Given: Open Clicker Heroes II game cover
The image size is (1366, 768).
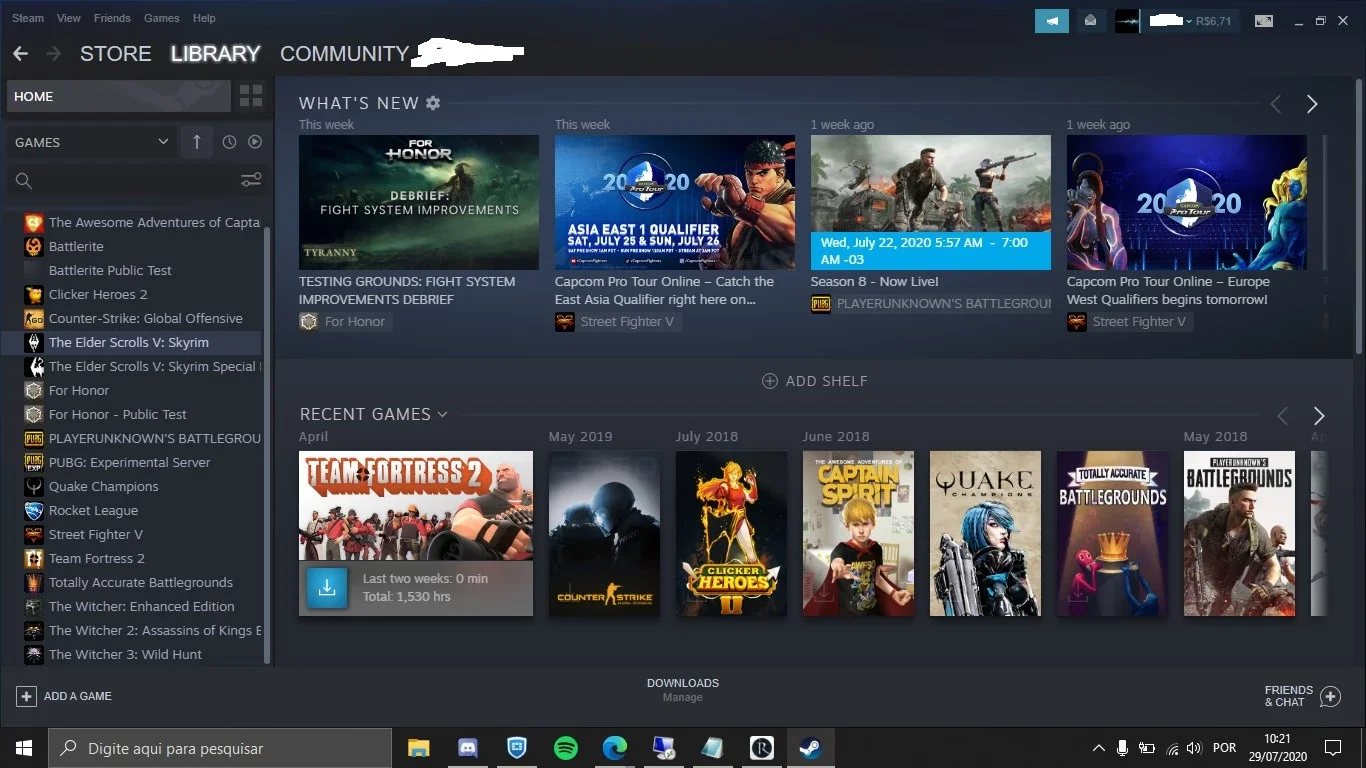Looking at the screenshot, I should [731, 533].
